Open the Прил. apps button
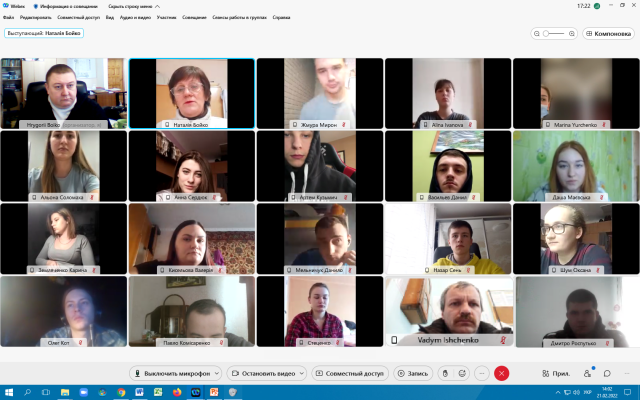This screenshot has height=400, width=640. click(556, 373)
